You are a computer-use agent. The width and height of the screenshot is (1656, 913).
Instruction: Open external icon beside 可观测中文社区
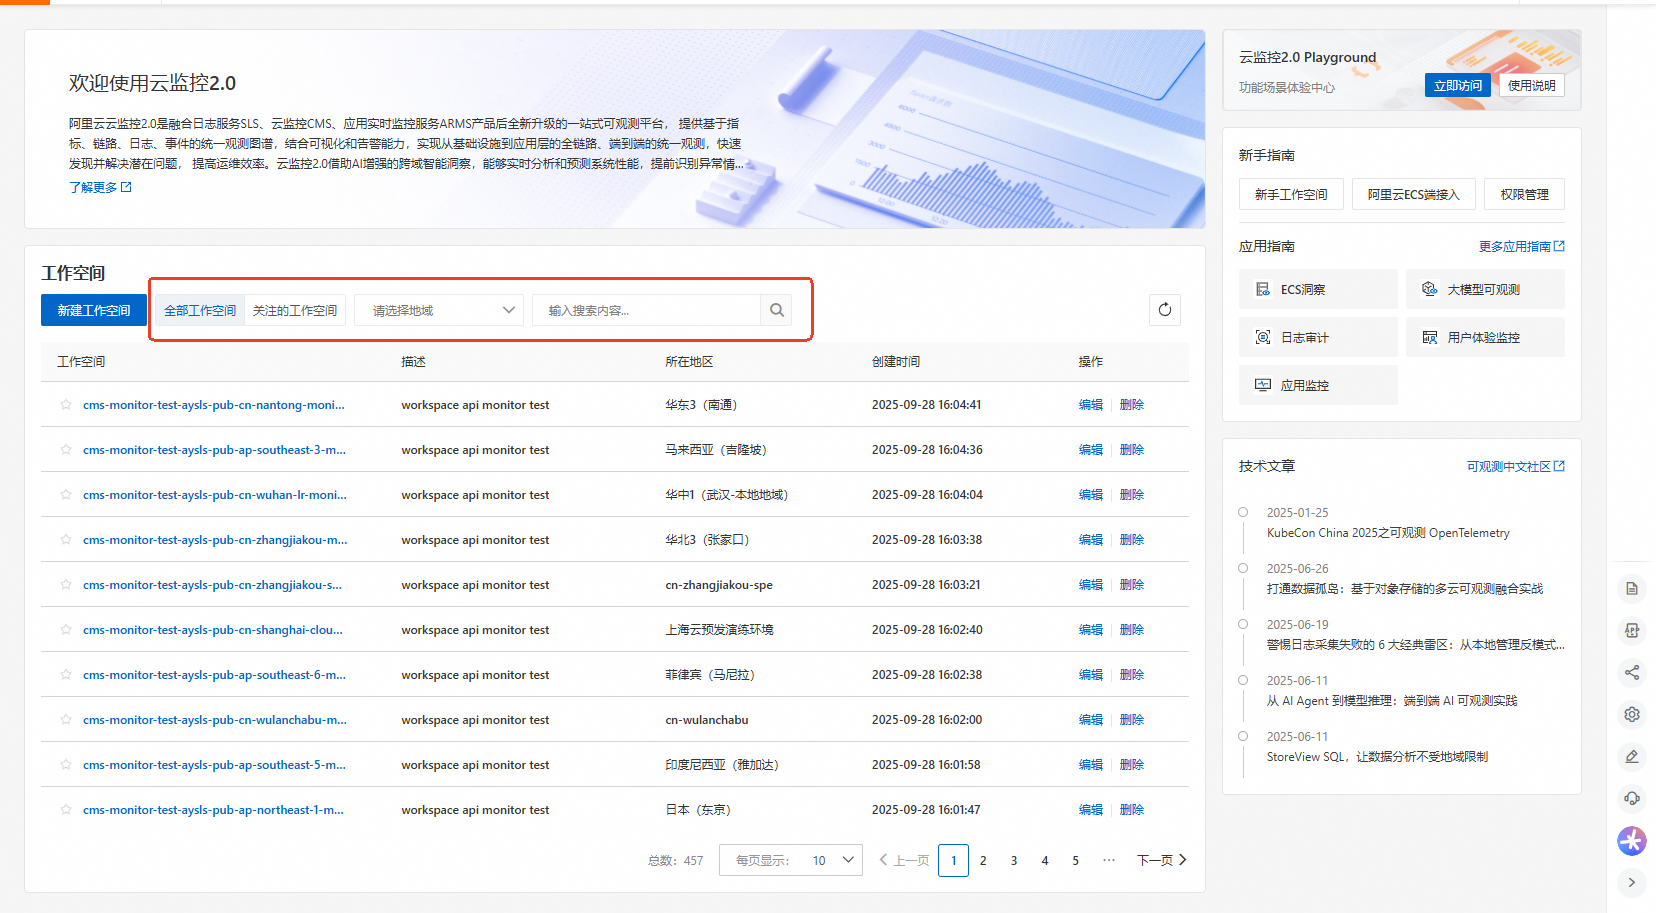coord(1559,466)
